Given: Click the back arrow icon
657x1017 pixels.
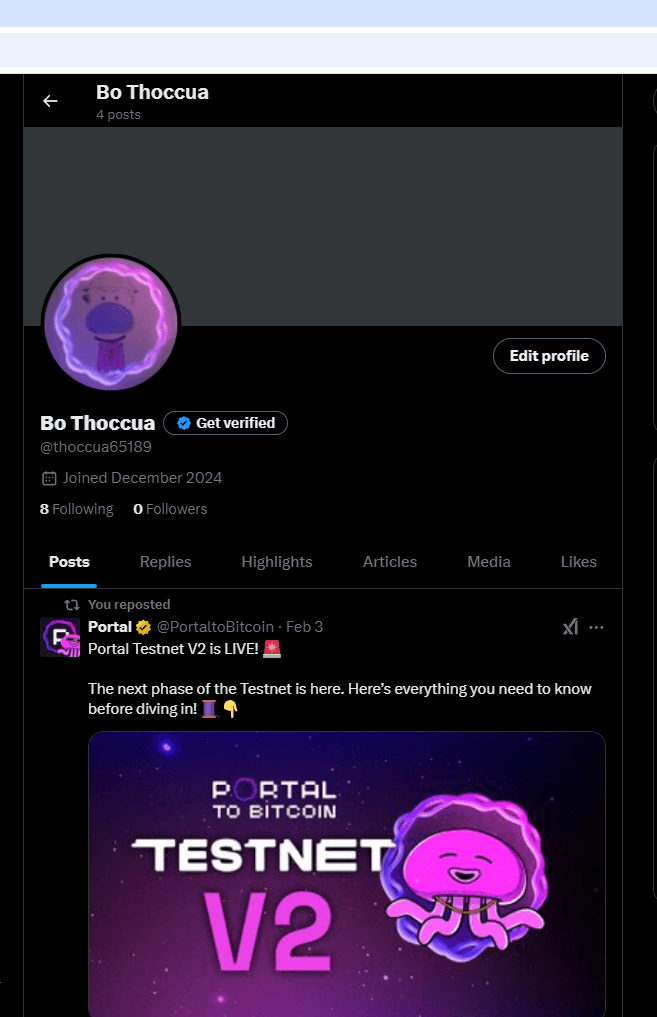Looking at the screenshot, I should [50, 101].
